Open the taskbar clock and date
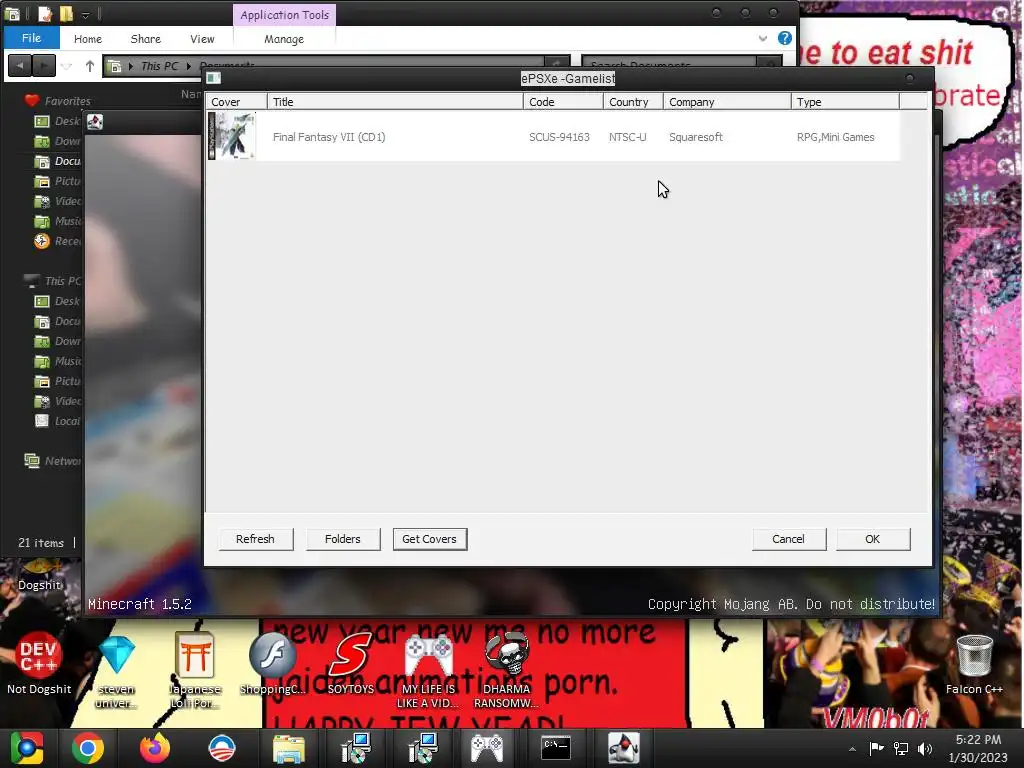Viewport: 1024px width, 768px height. (978, 748)
